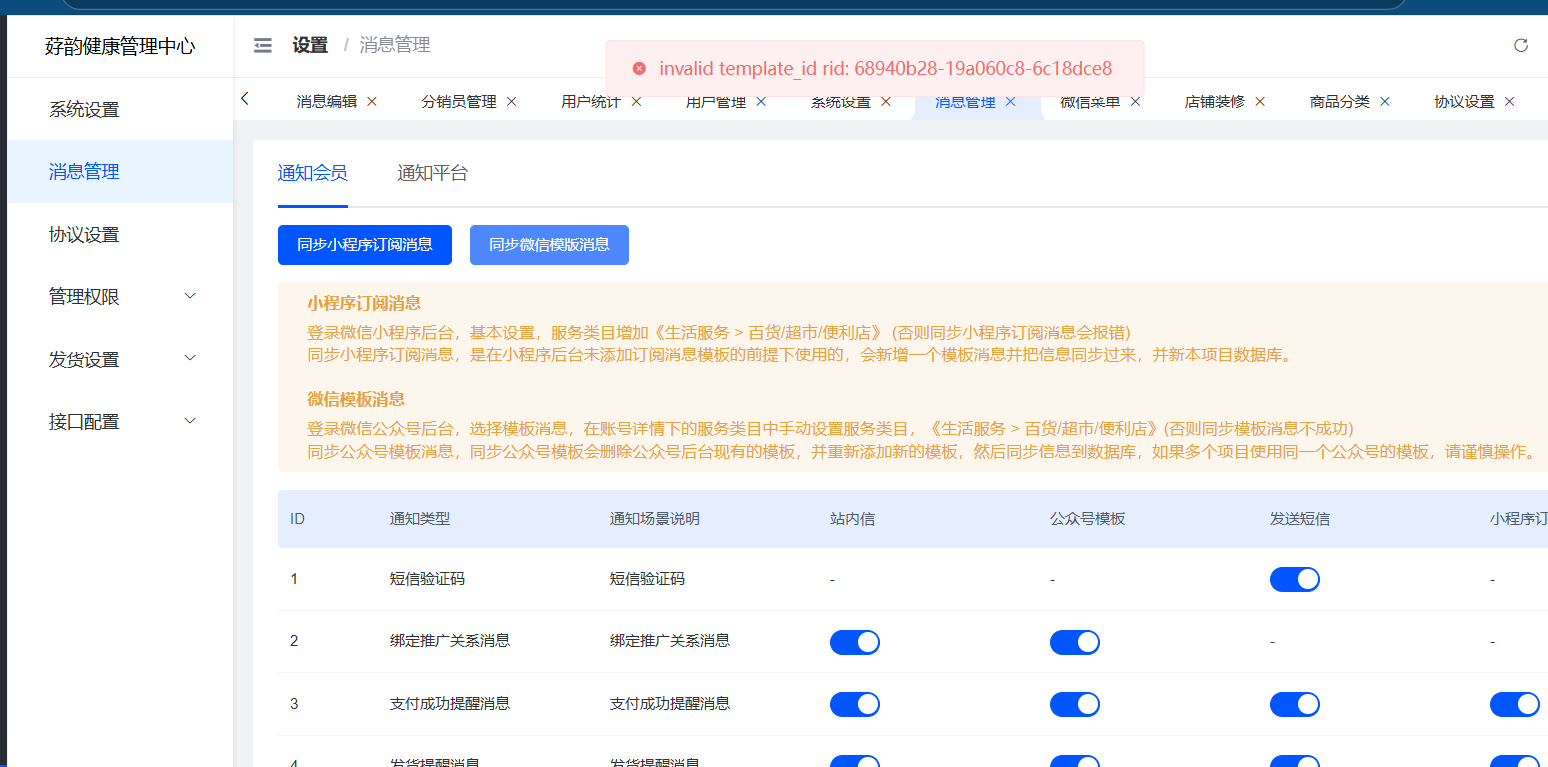Close the 微信菜单 tab

[1135, 102]
